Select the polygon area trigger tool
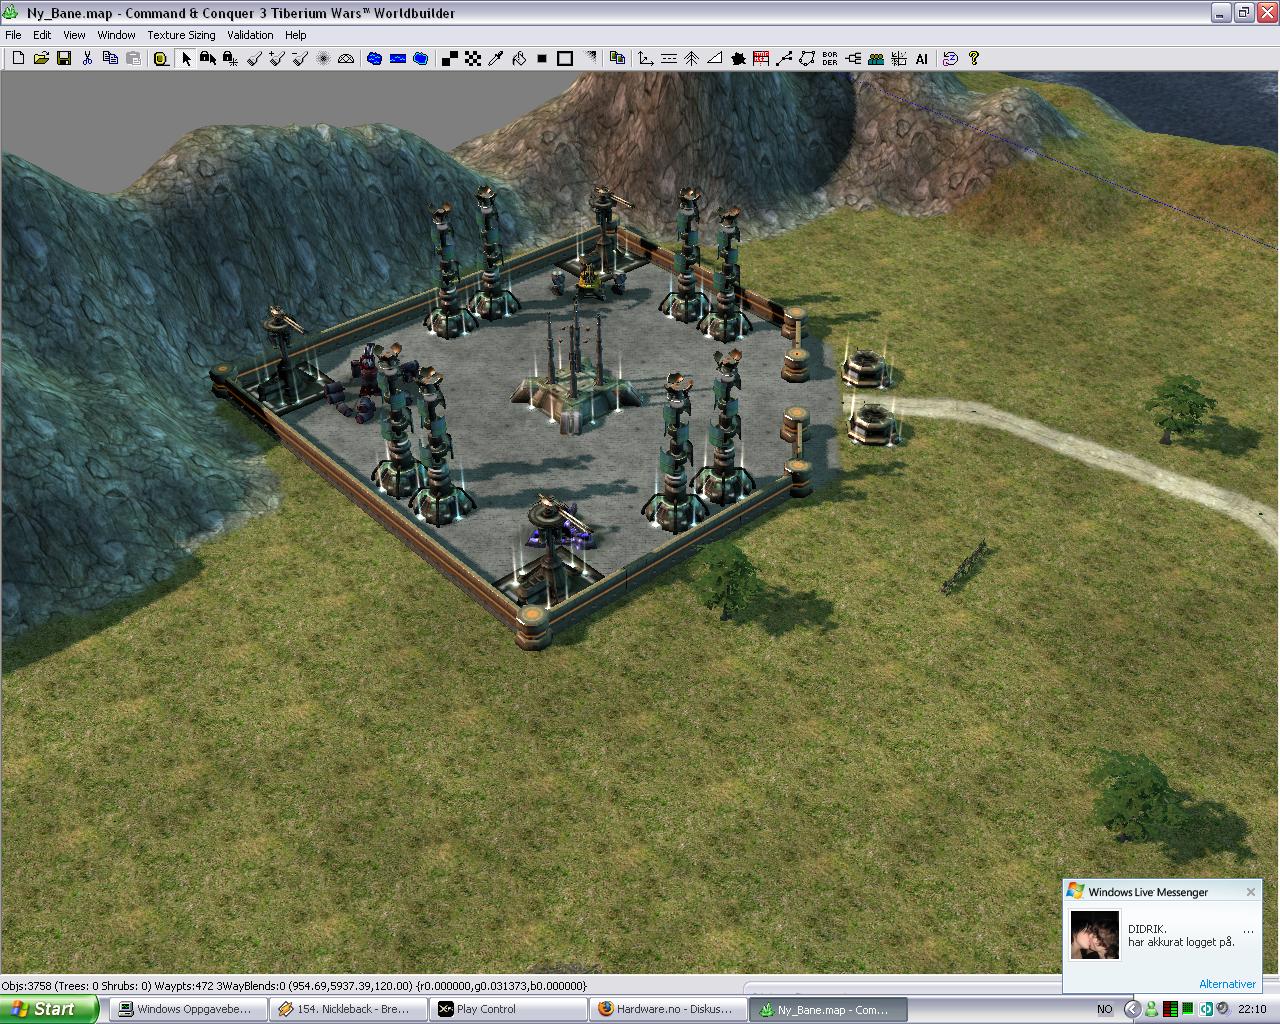This screenshot has width=1280, height=1024. pos(807,59)
